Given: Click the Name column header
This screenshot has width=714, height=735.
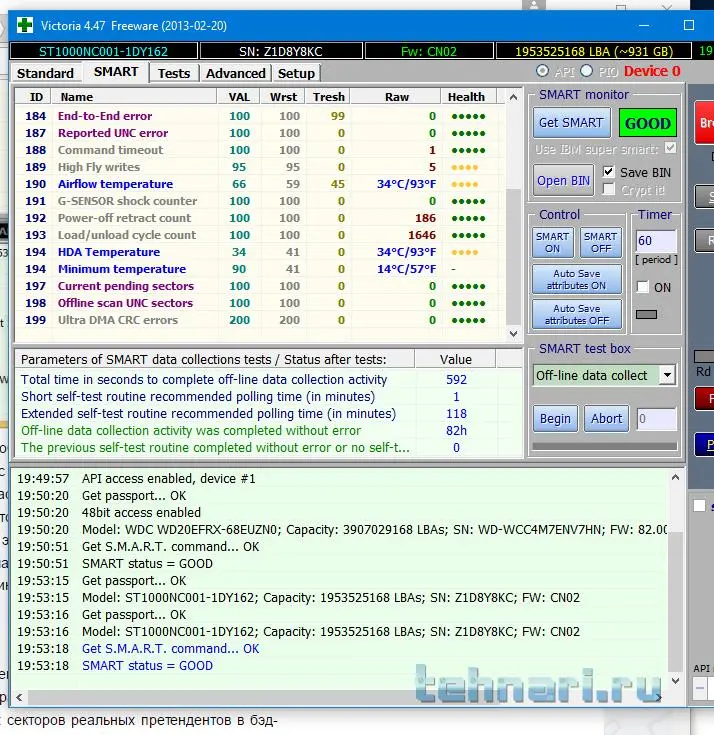Looking at the screenshot, I should click(134, 97).
